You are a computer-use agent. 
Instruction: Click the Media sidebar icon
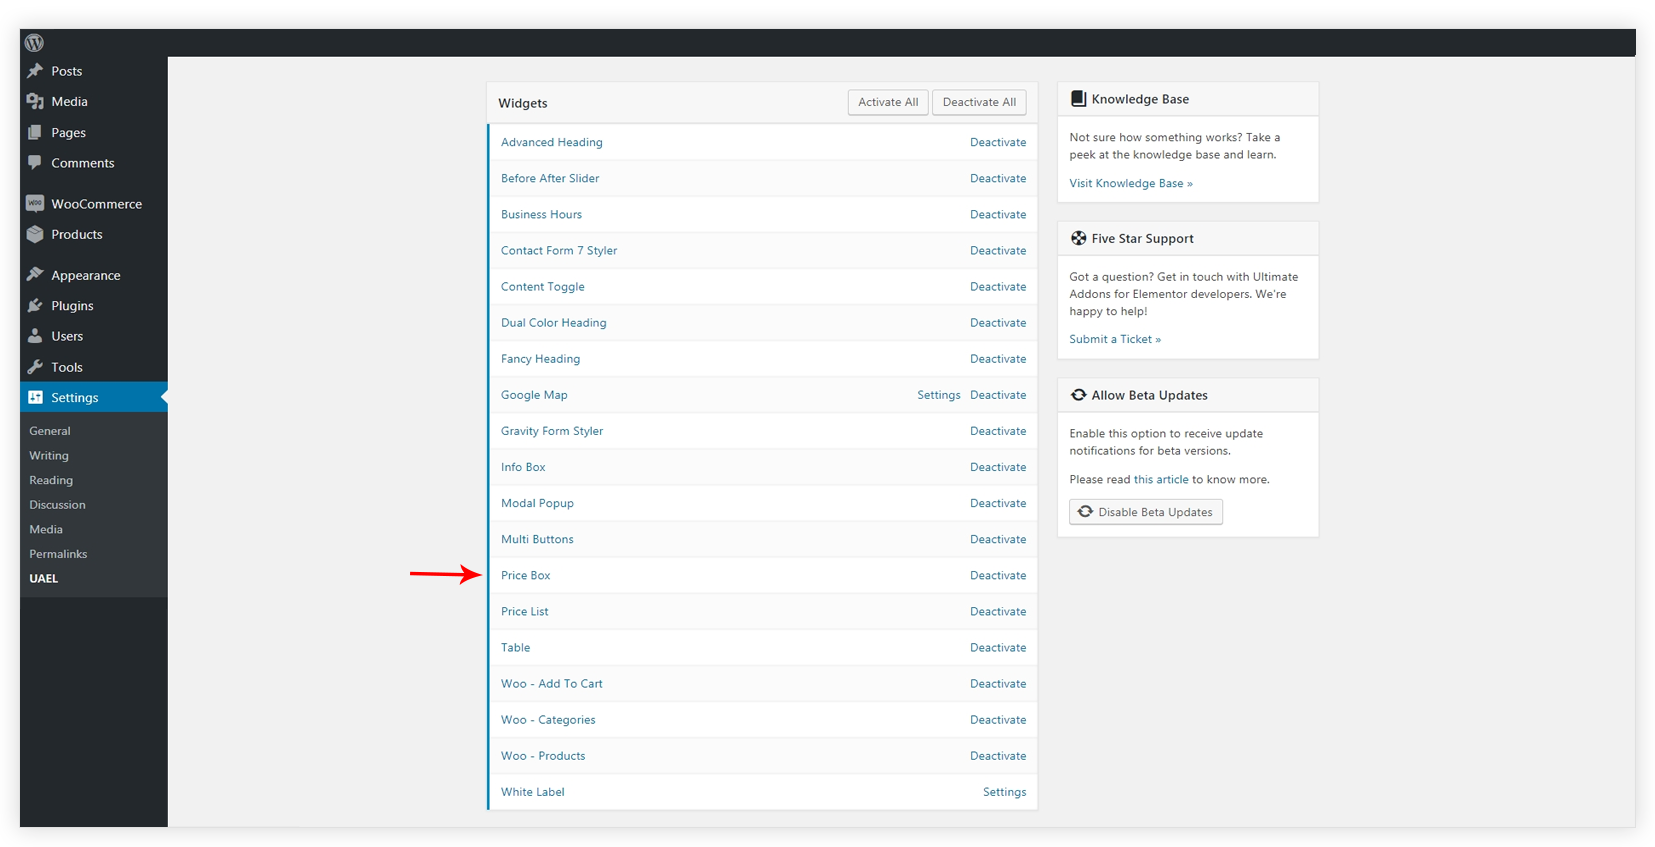(35, 101)
